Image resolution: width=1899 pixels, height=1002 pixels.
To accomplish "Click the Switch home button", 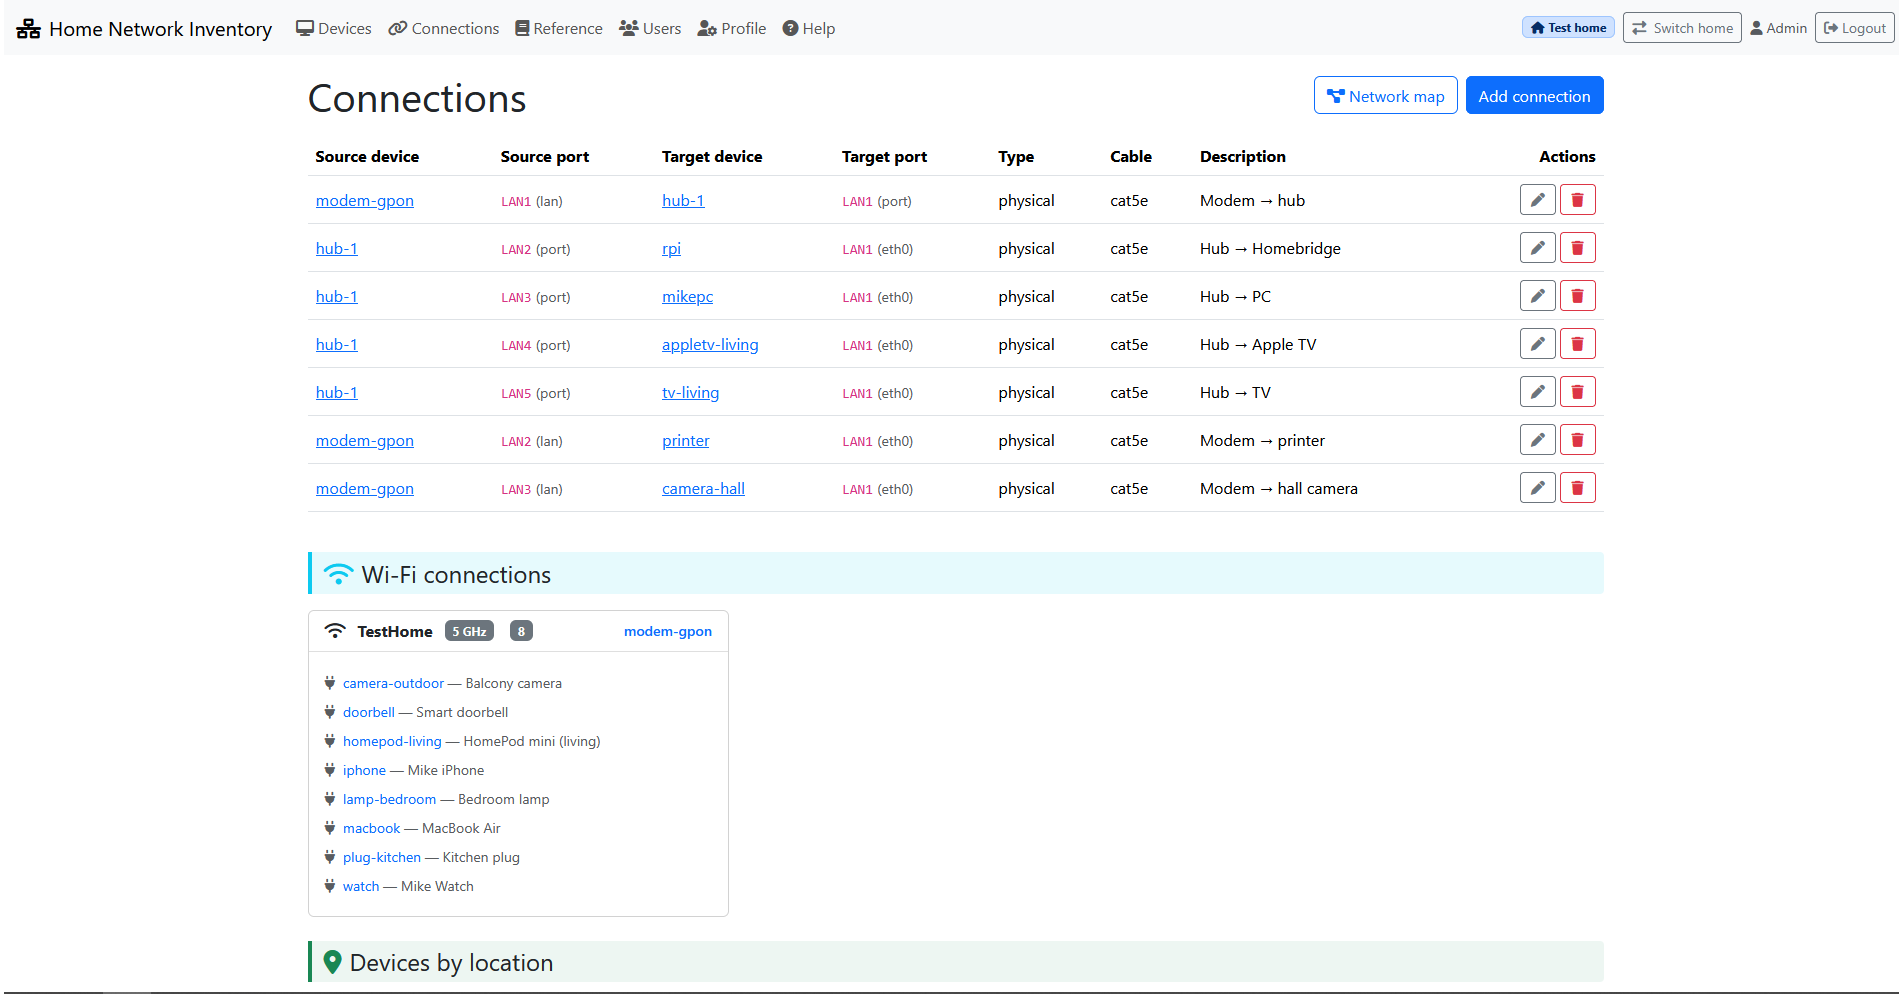I will pos(1682,28).
